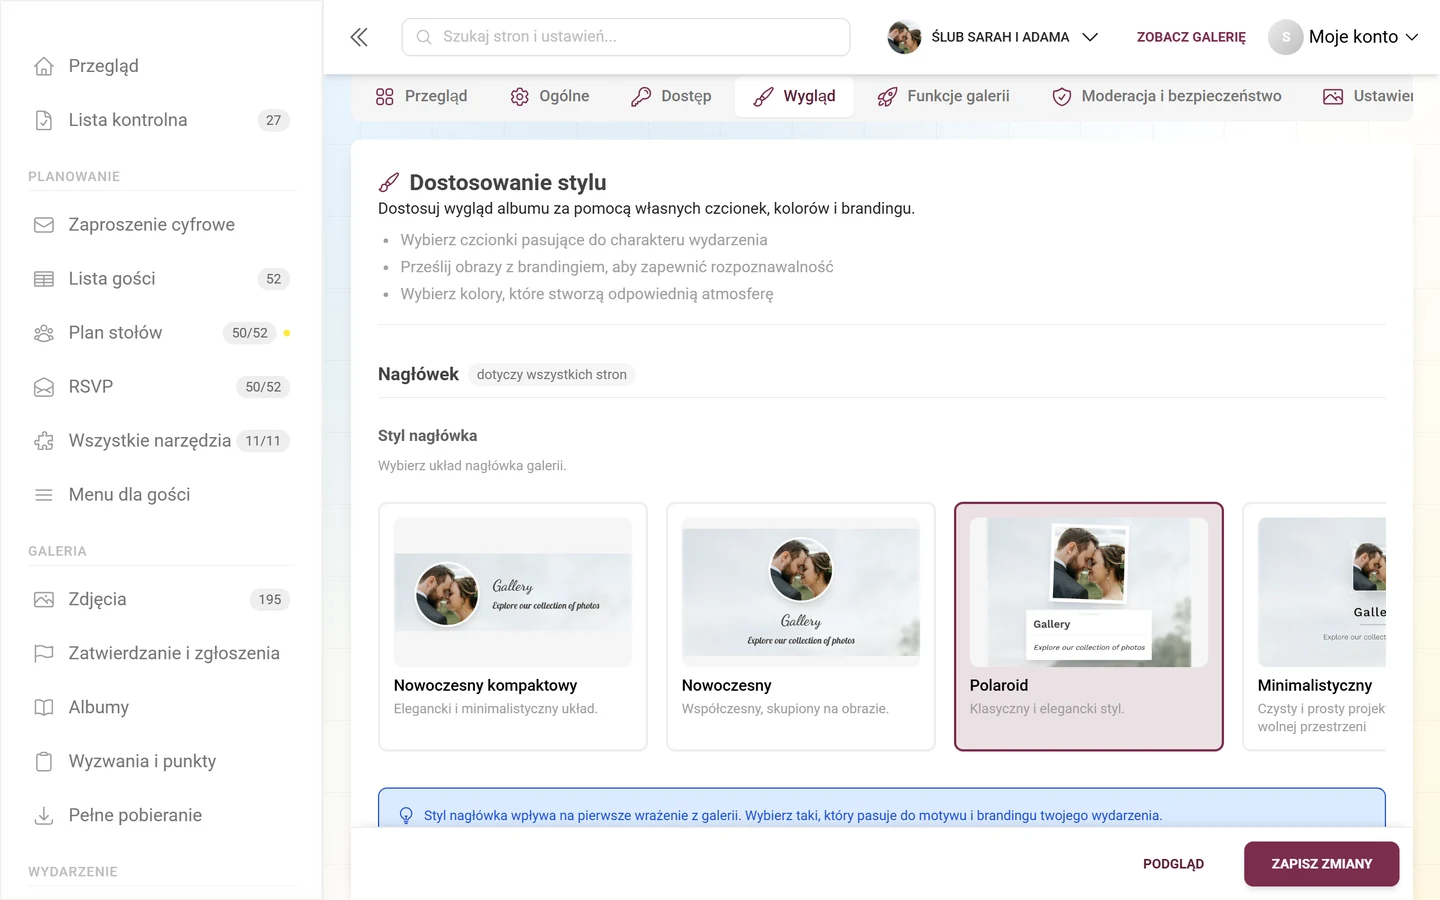Choose Minimalistyczny header style option
The image size is (1440, 900).
point(1314,627)
